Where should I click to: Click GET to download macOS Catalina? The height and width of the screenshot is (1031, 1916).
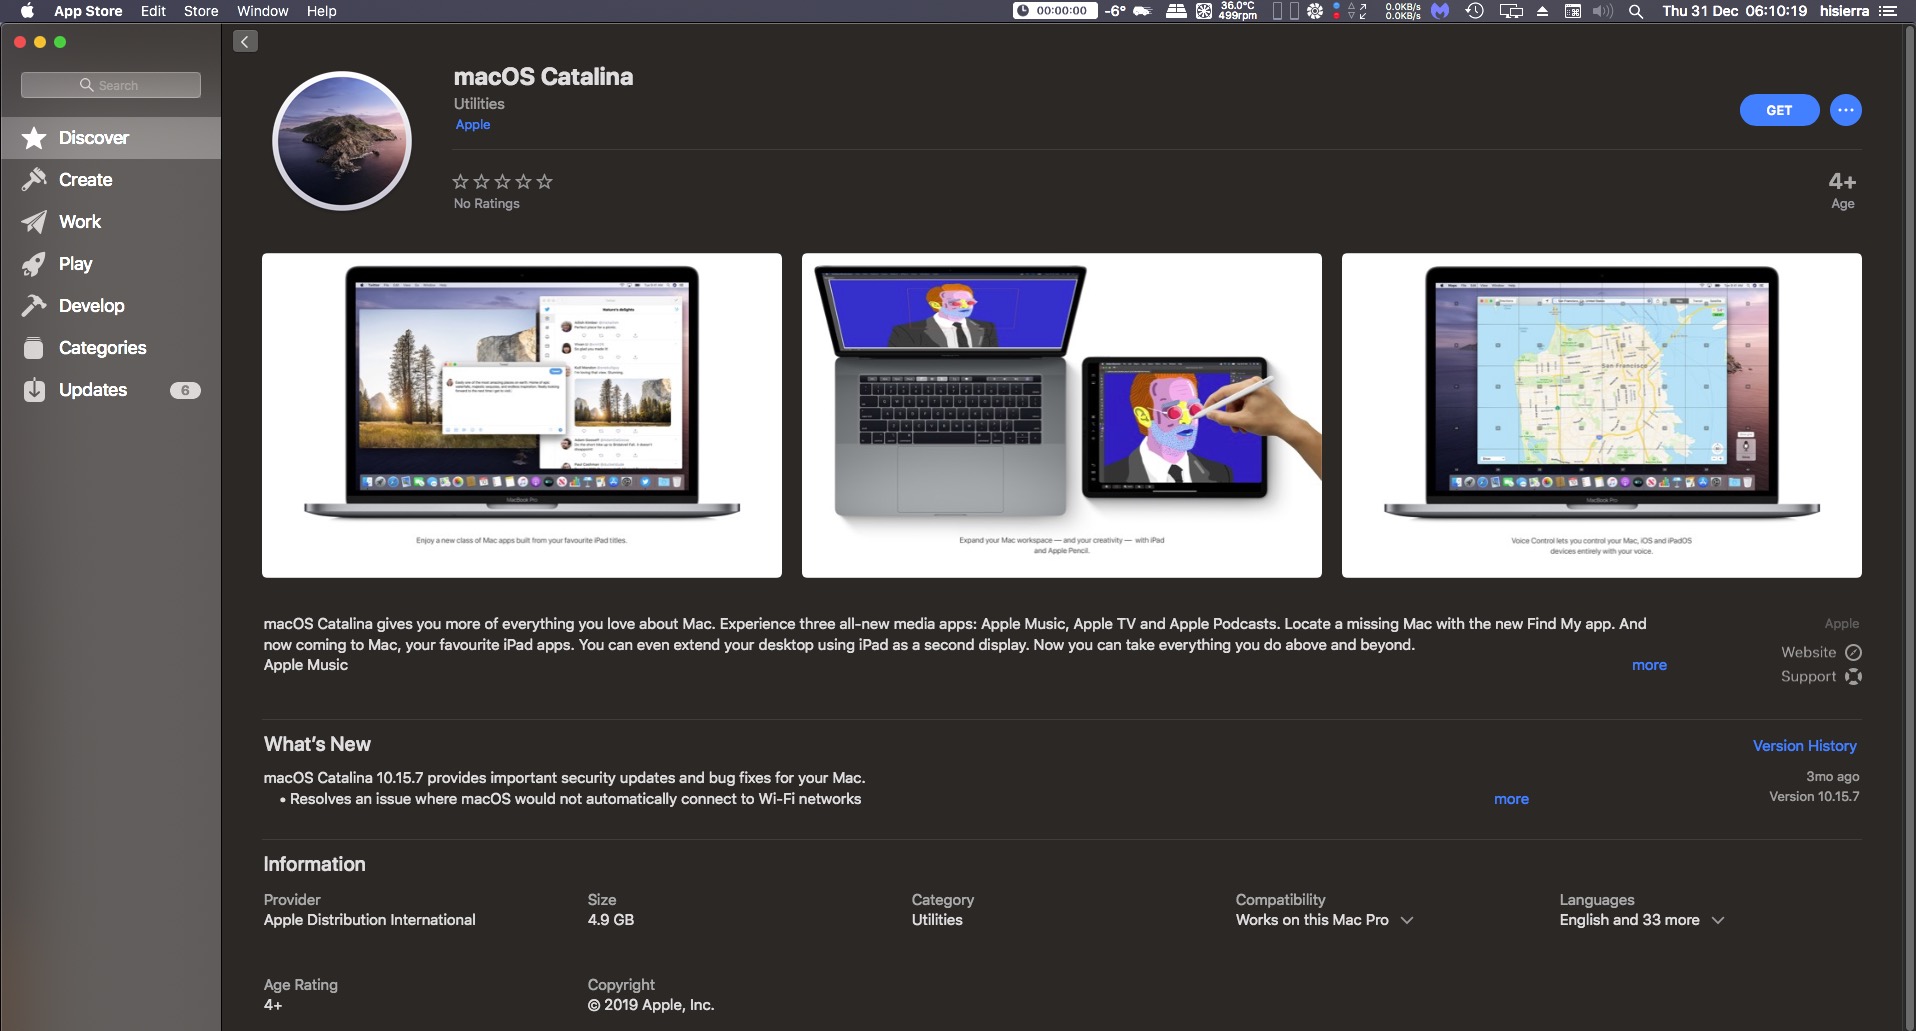tap(1779, 110)
